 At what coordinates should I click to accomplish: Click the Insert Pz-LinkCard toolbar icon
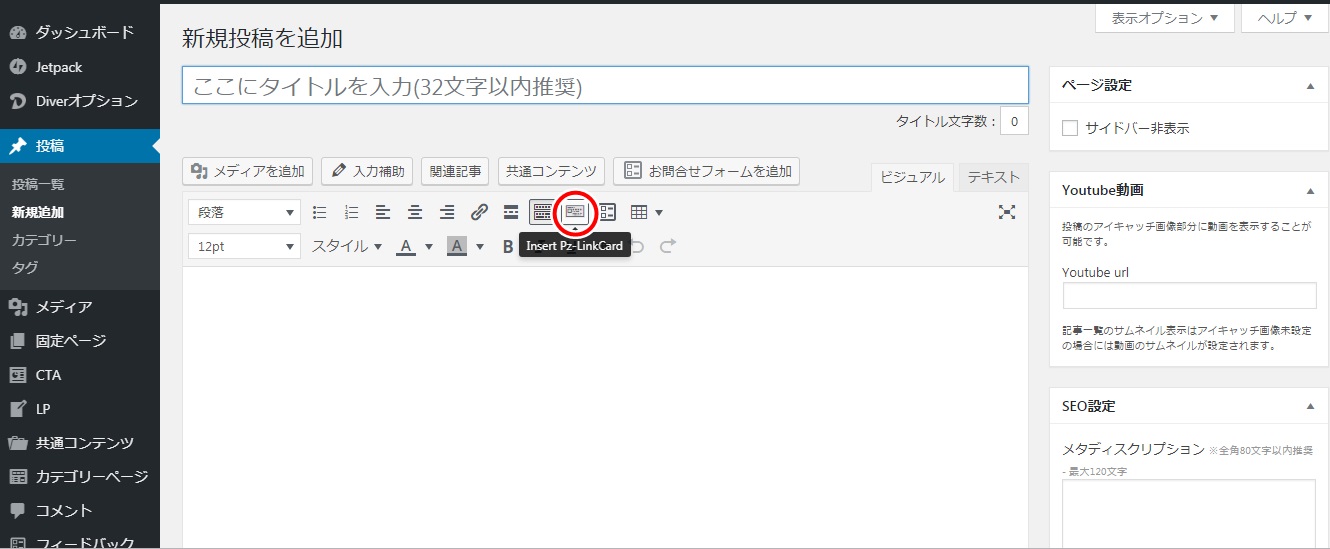coord(575,212)
